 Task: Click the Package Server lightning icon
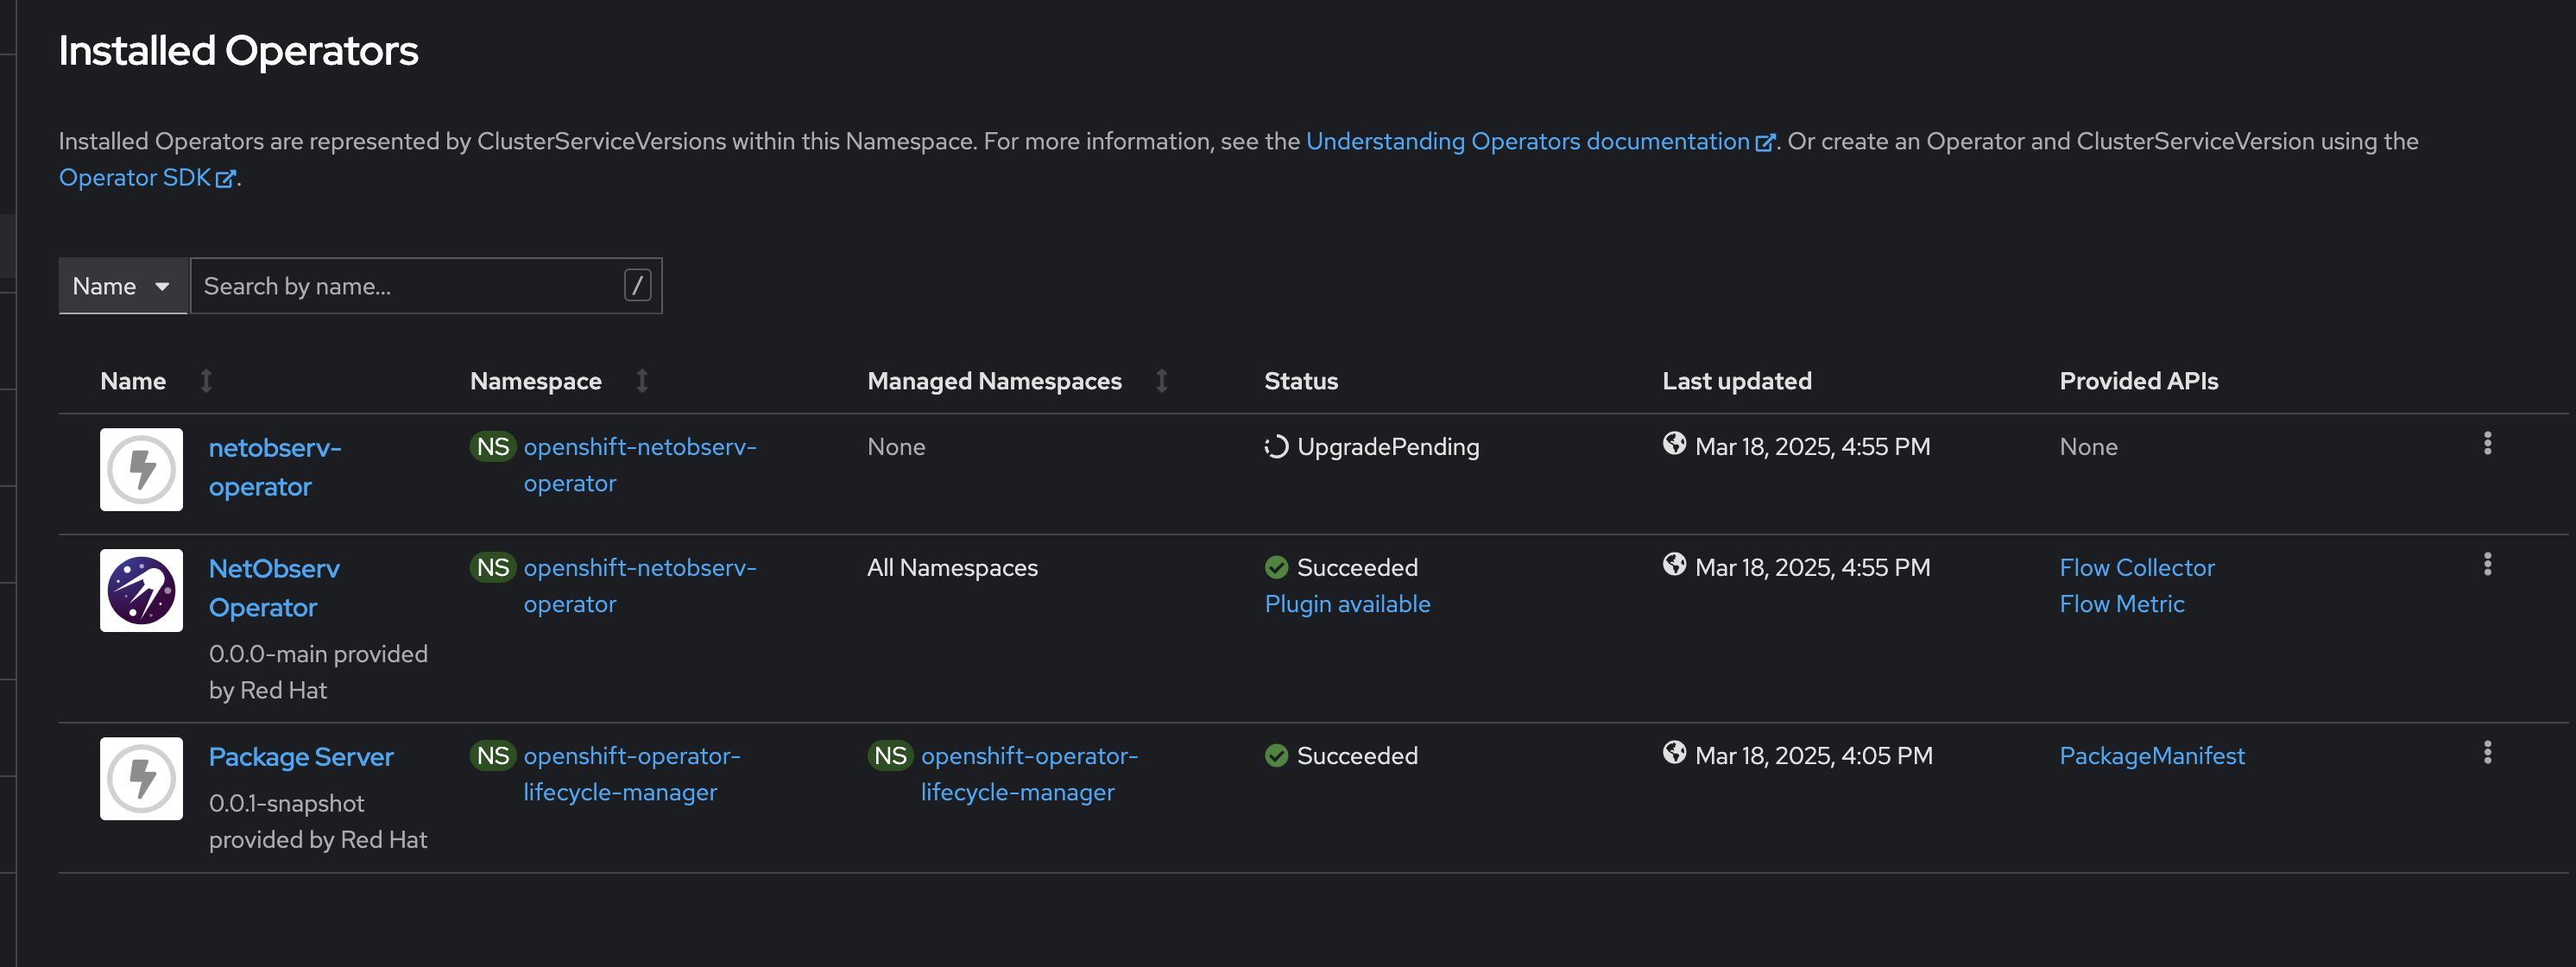click(x=141, y=778)
